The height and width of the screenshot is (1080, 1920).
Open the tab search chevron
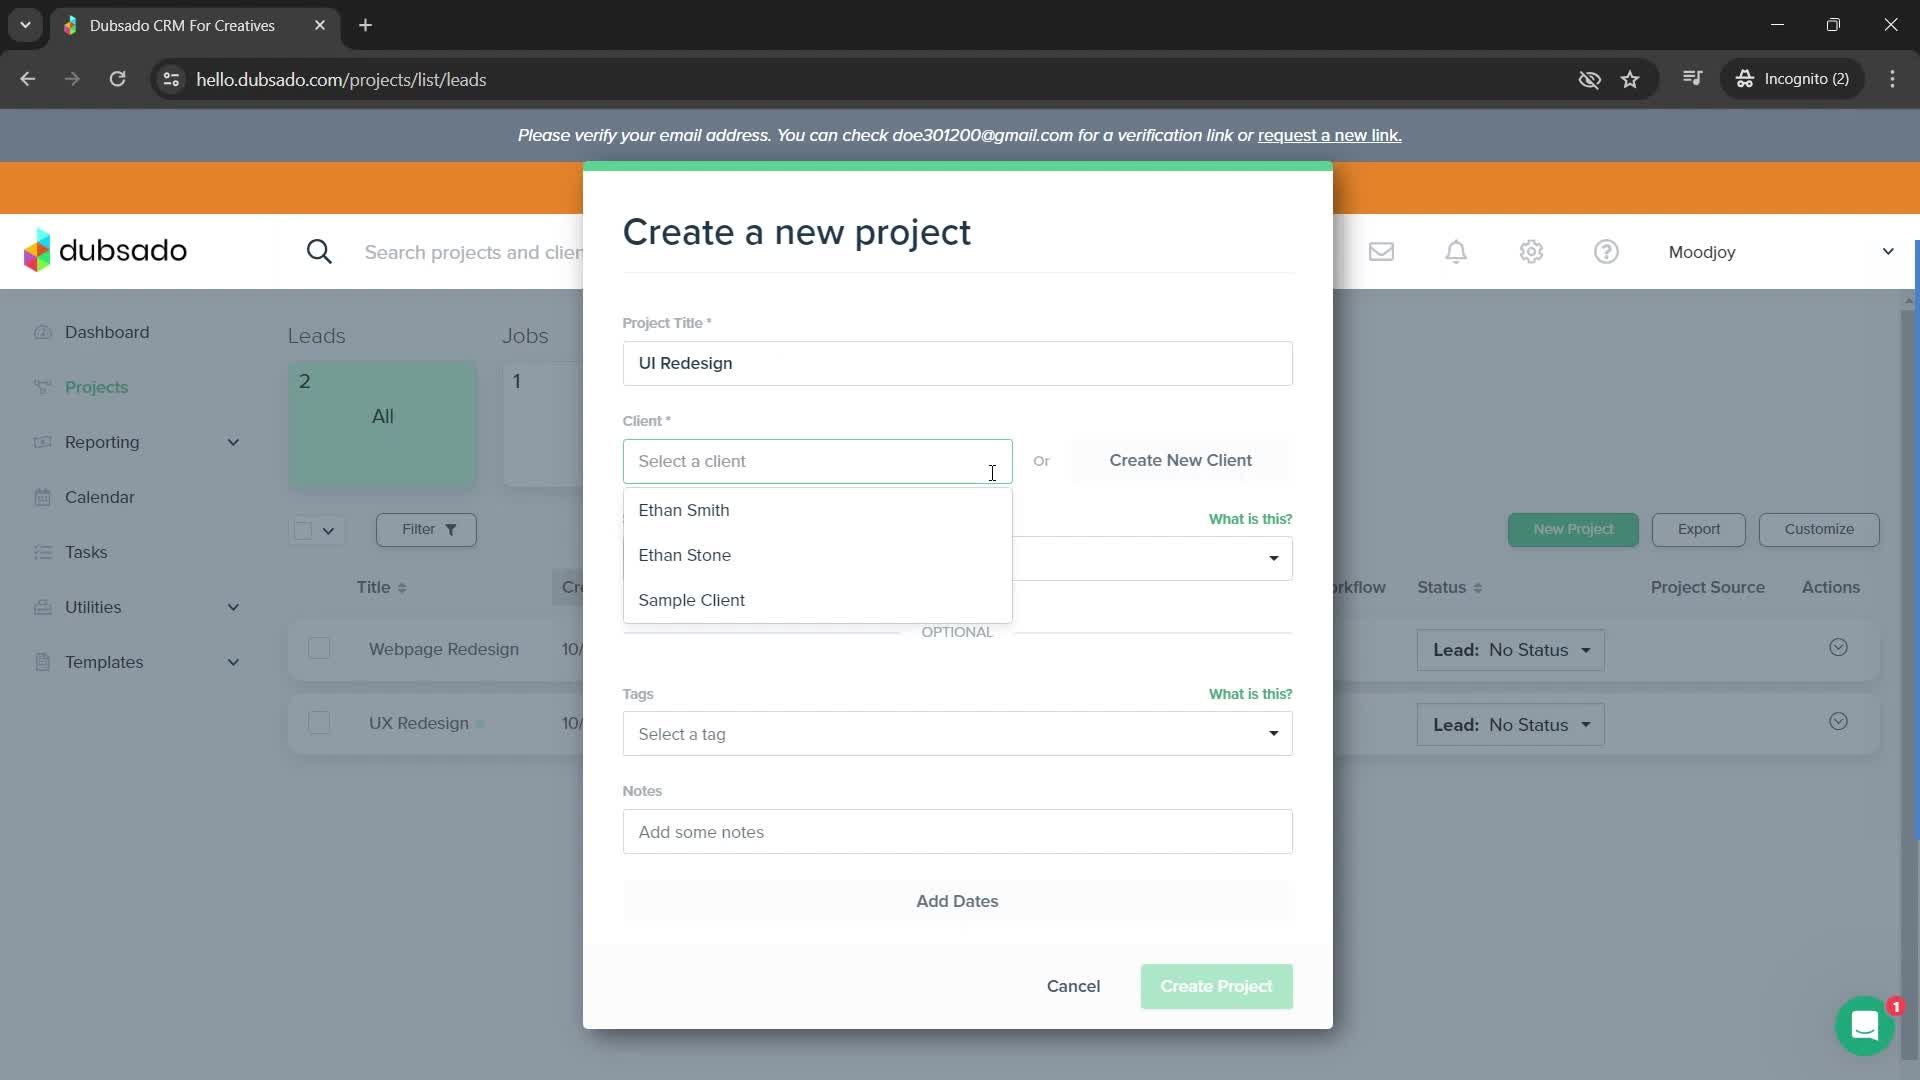click(25, 25)
